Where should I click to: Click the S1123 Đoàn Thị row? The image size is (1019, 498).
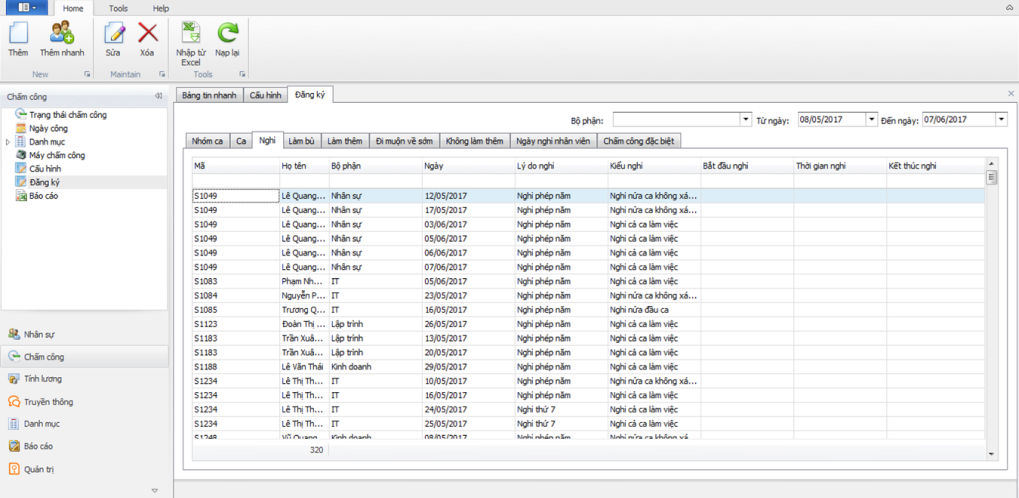[588, 324]
